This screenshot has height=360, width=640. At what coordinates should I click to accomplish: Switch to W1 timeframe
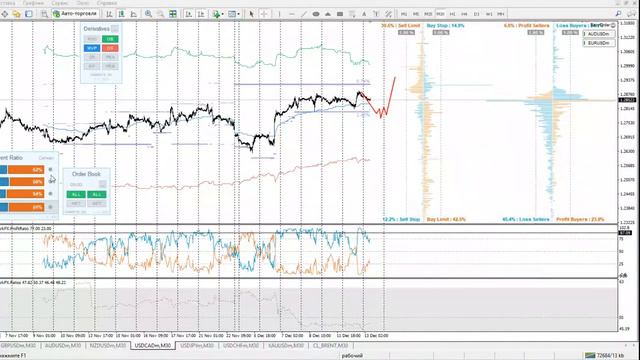[x=489, y=14]
